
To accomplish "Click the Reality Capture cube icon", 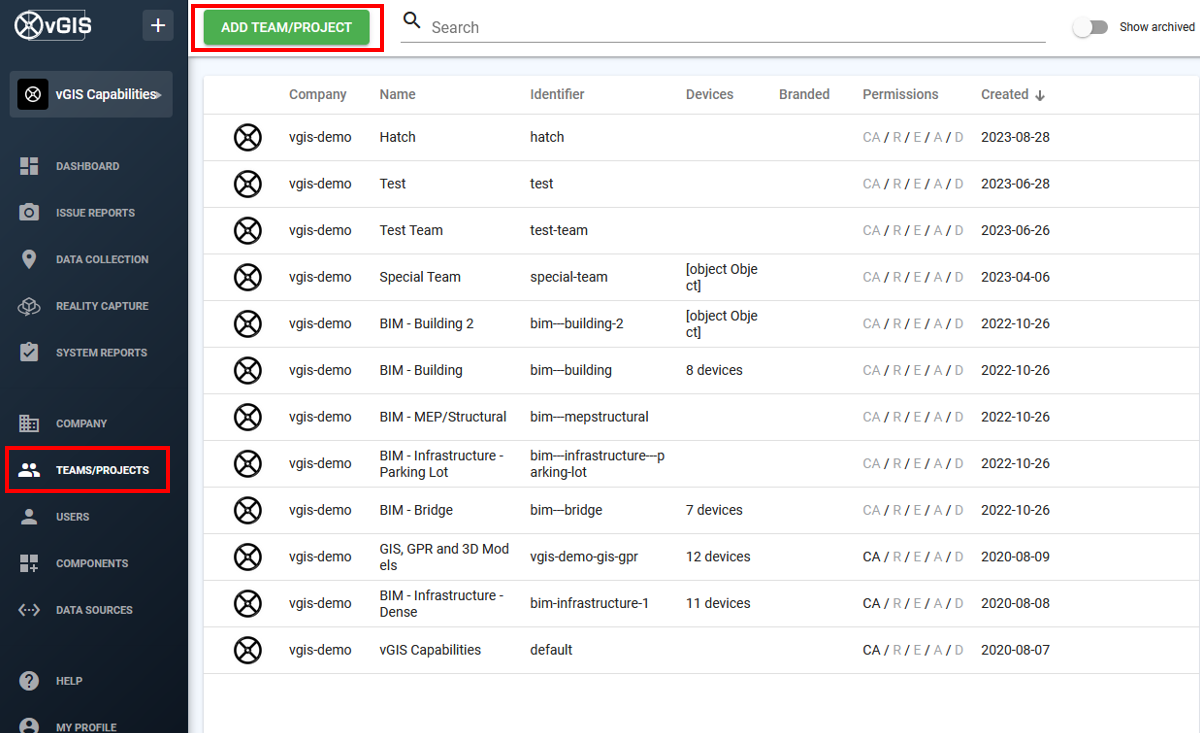I will 29,306.
